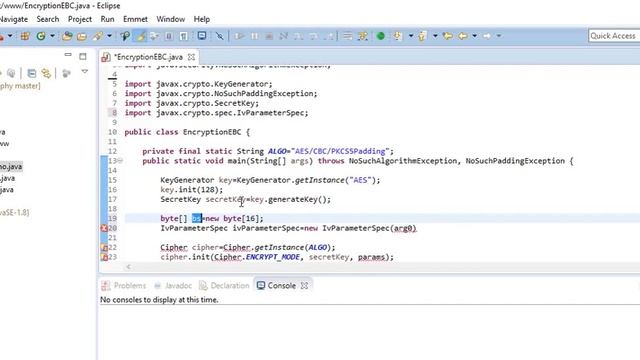The height and width of the screenshot is (360, 640).
Task: Click Collapse All in Package Explorer
Action: [x=31, y=73]
